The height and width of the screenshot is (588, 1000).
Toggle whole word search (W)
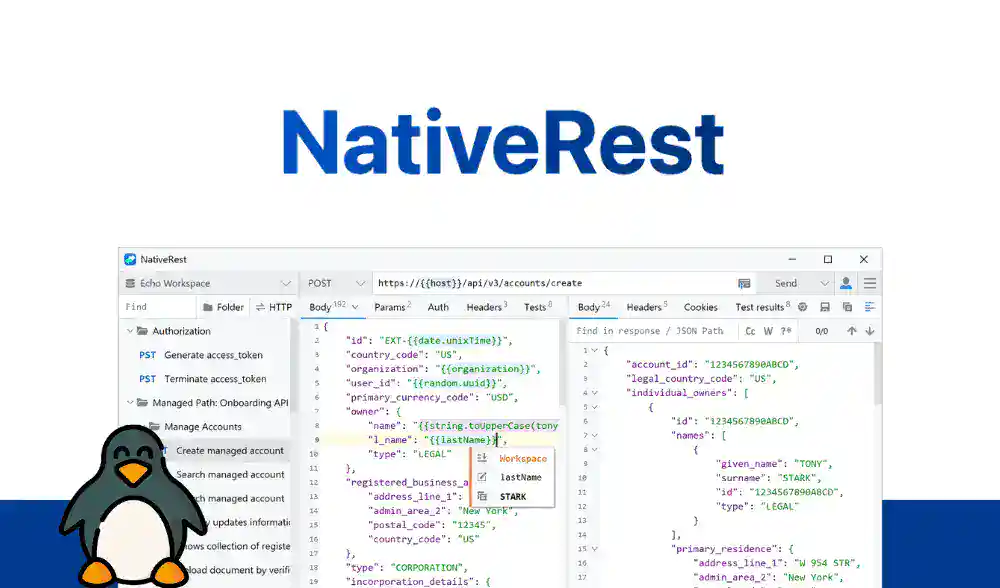tap(769, 331)
